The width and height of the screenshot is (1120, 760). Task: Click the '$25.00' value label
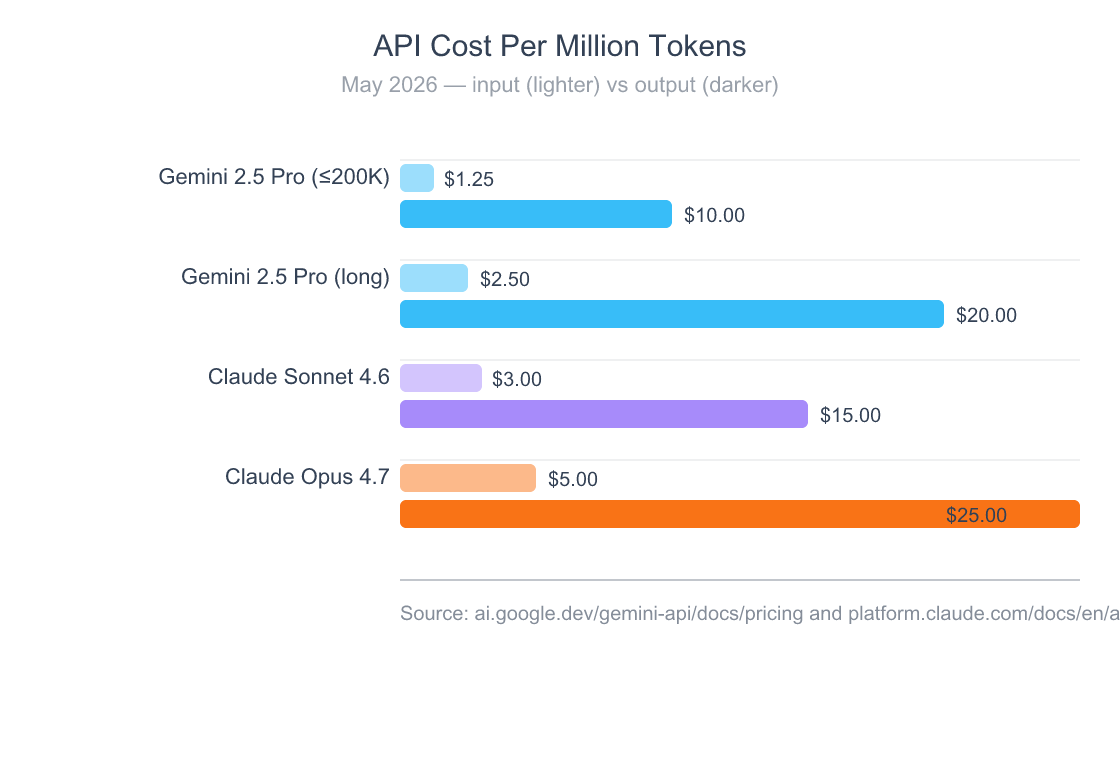pyautogui.click(x=976, y=515)
